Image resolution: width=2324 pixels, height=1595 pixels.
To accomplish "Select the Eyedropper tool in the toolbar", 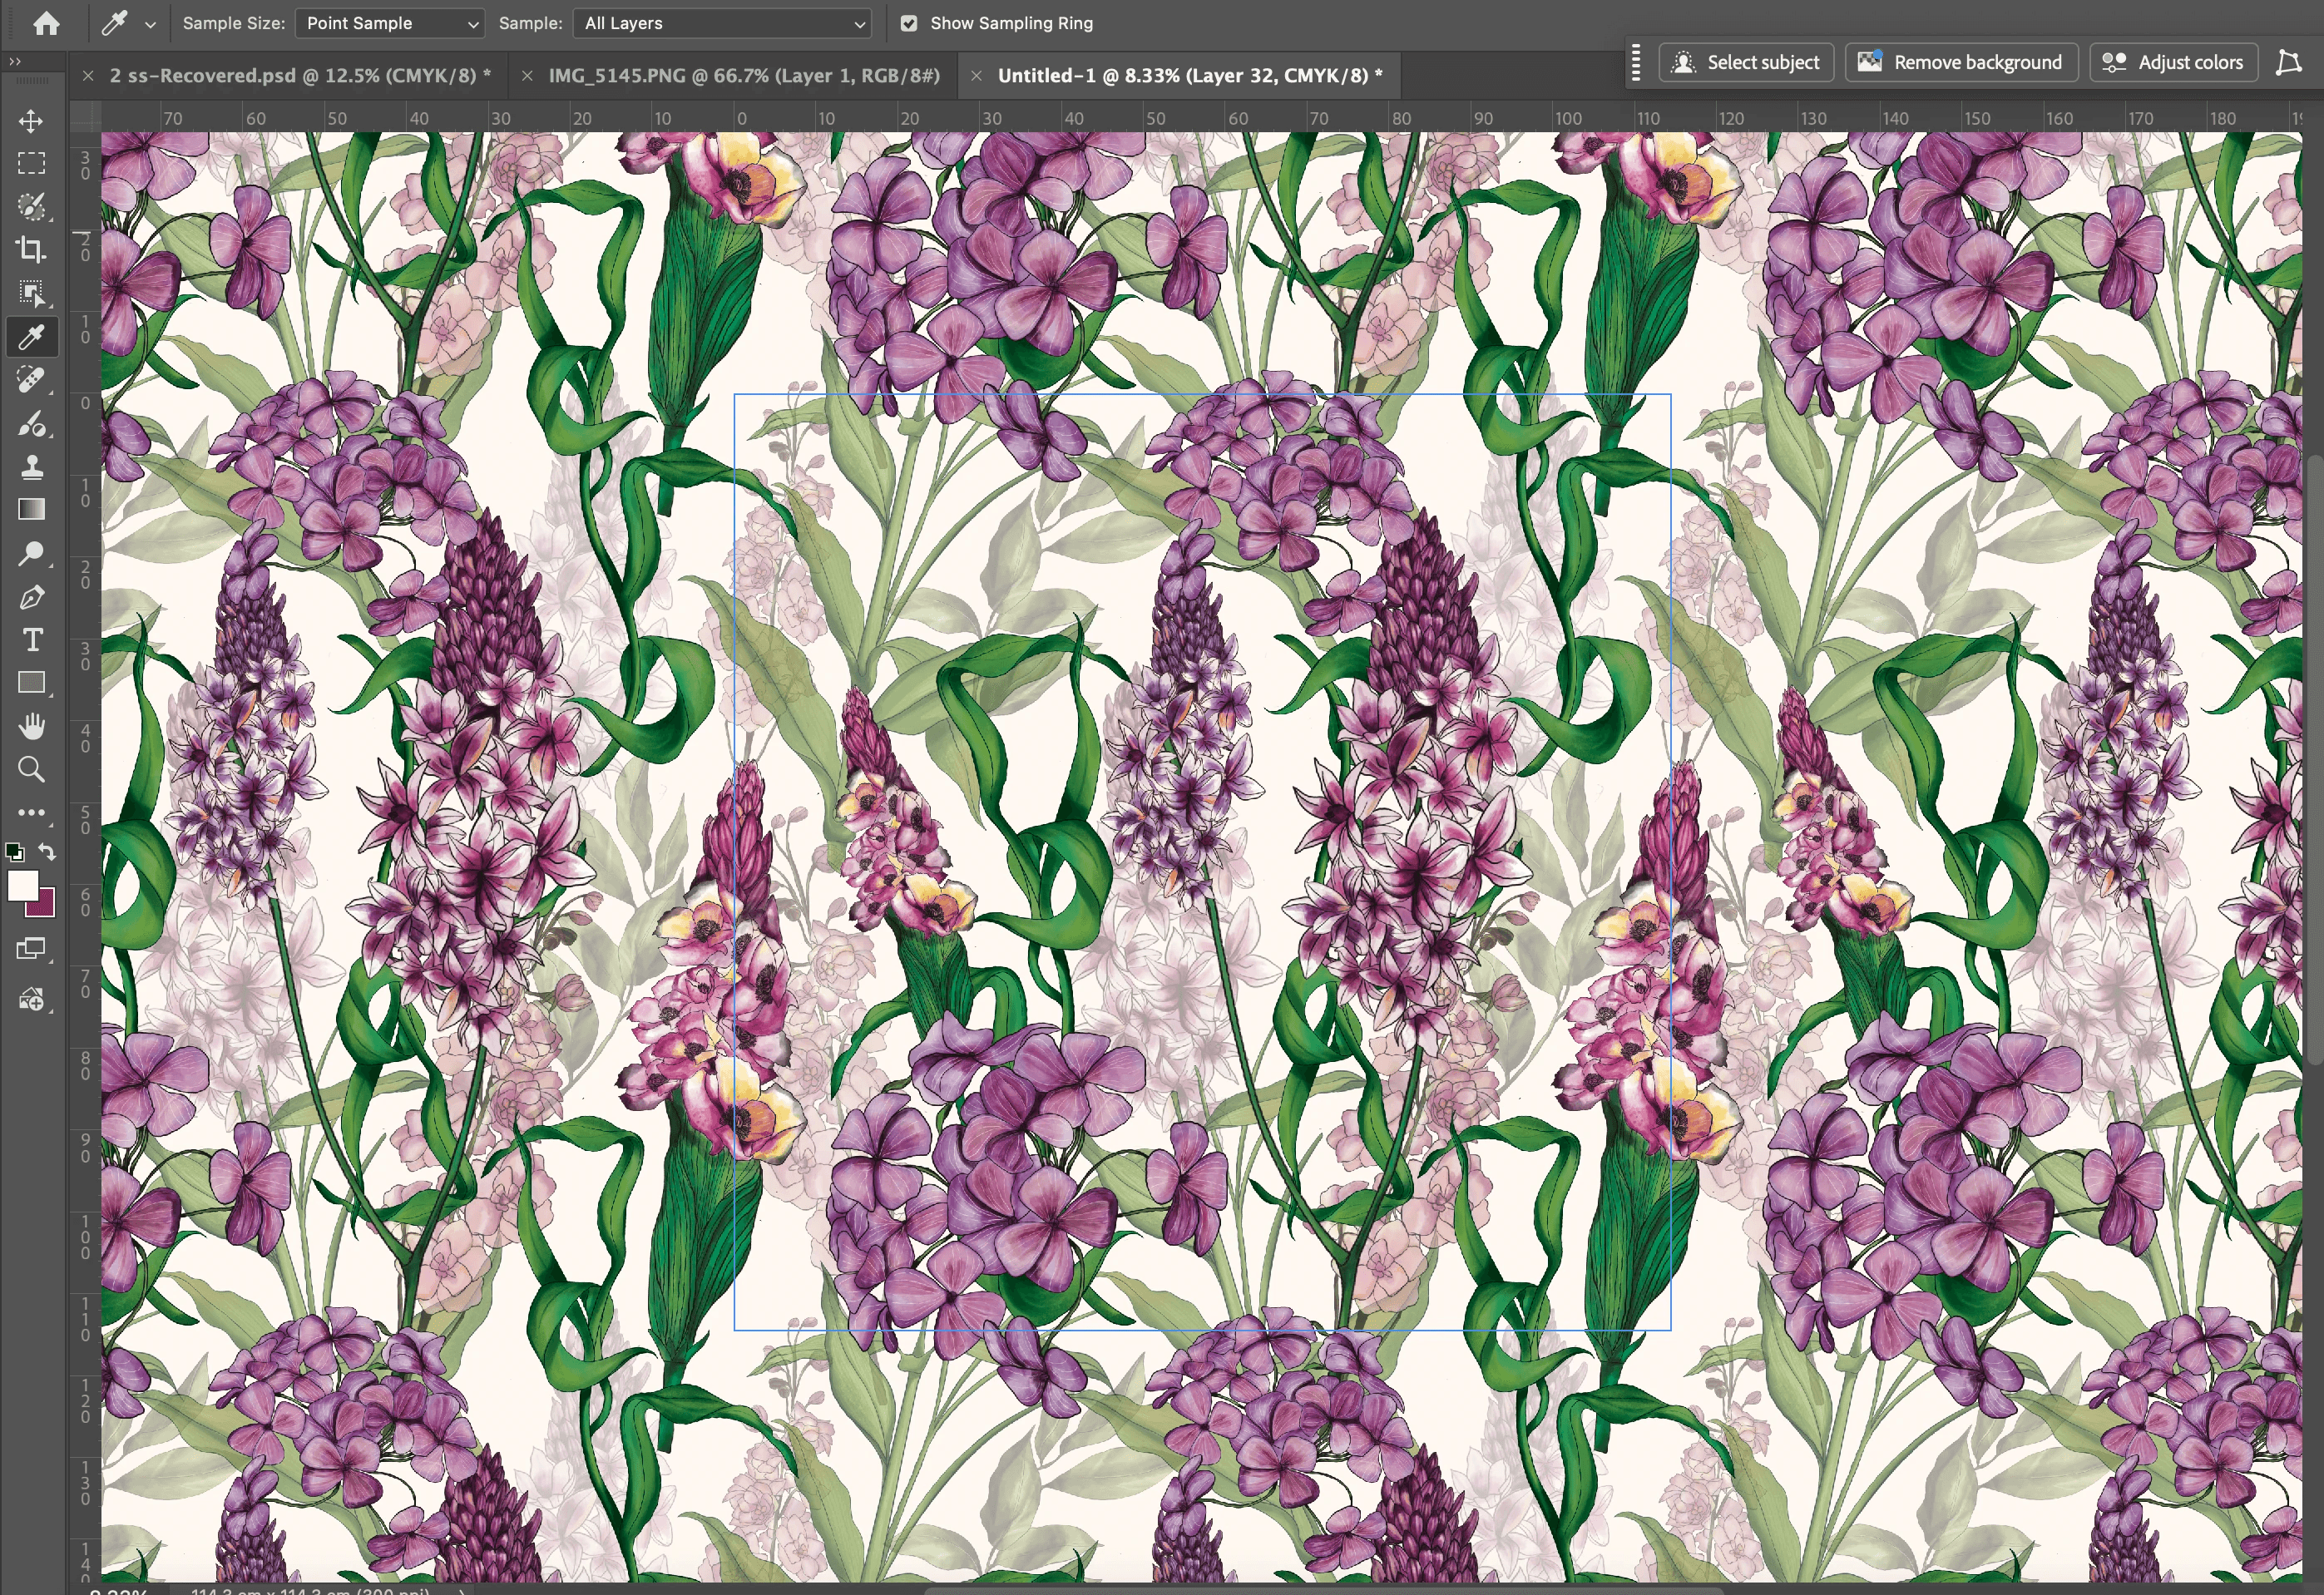I will click(x=31, y=337).
